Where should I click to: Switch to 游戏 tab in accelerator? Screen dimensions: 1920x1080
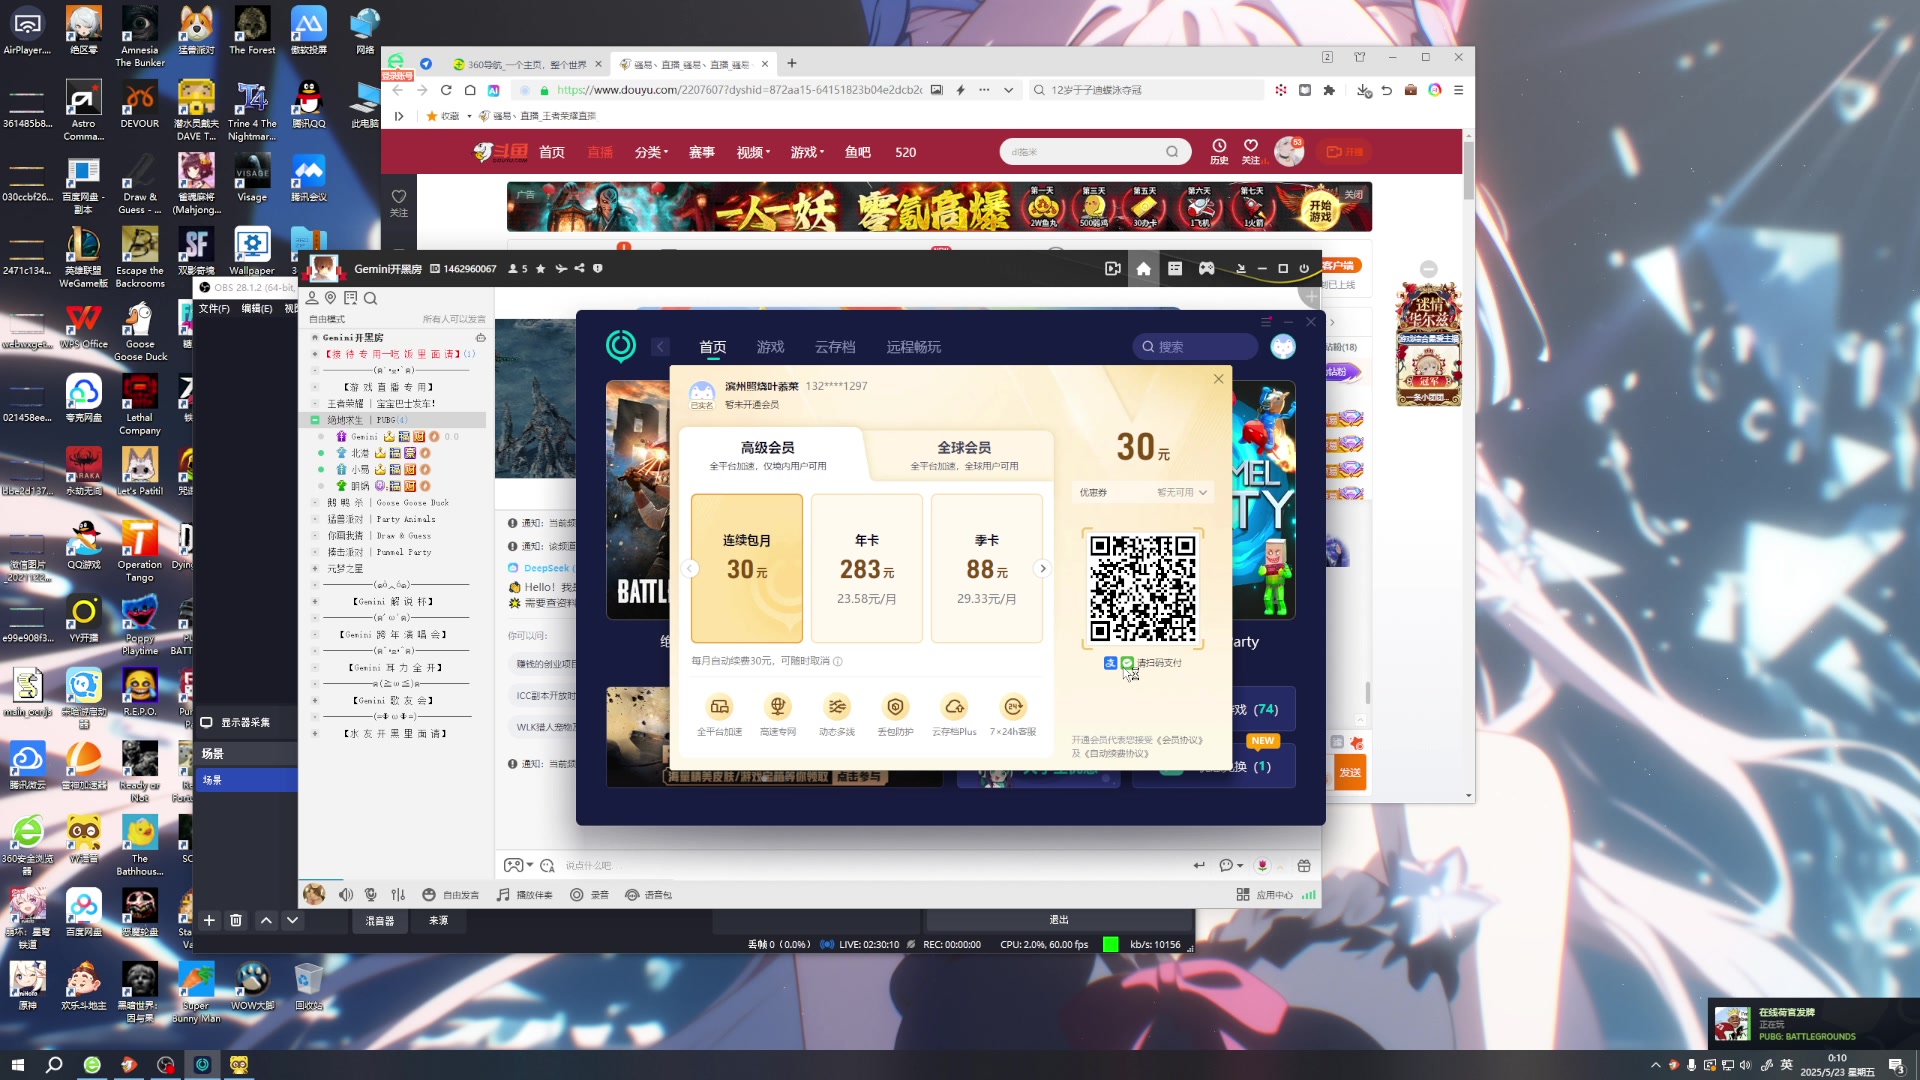770,347
